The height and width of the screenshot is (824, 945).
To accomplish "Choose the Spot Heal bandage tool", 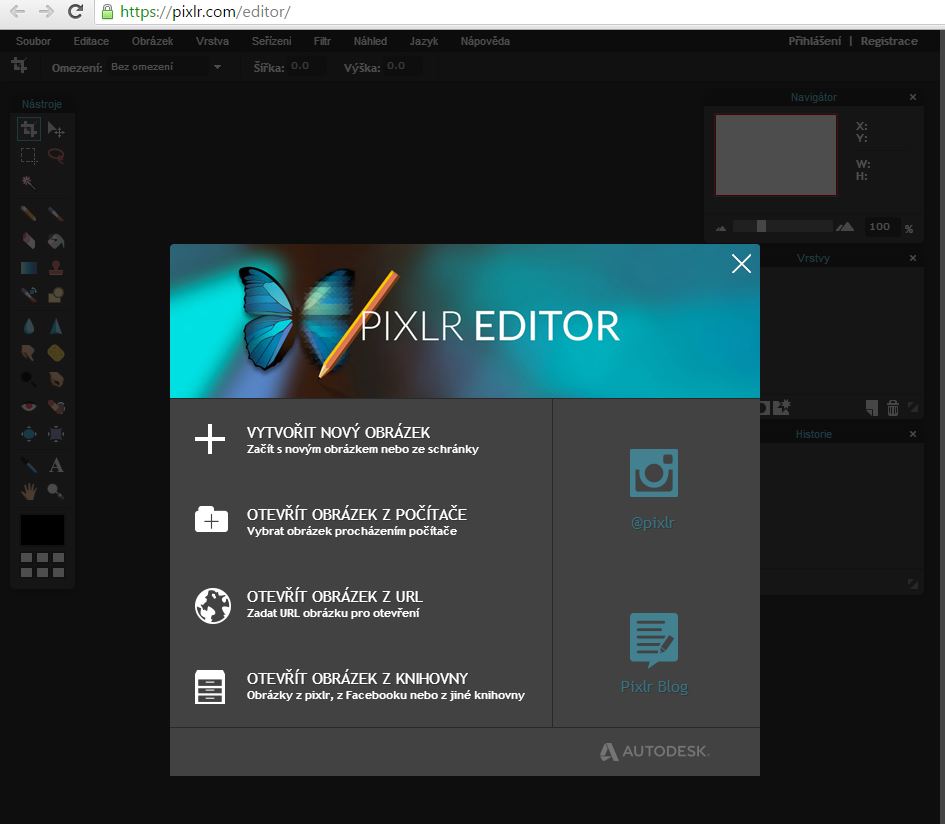I will point(56,407).
